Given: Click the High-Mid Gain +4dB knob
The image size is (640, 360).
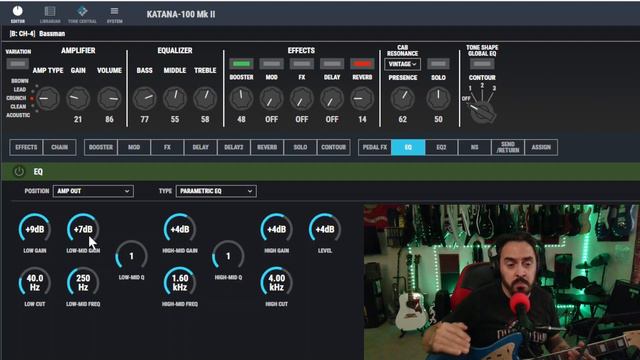Looking at the screenshot, I should pyautogui.click(x=180, y=229).
